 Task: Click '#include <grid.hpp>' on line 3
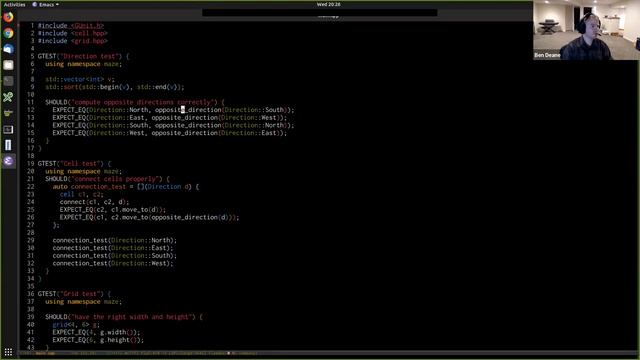73,41
